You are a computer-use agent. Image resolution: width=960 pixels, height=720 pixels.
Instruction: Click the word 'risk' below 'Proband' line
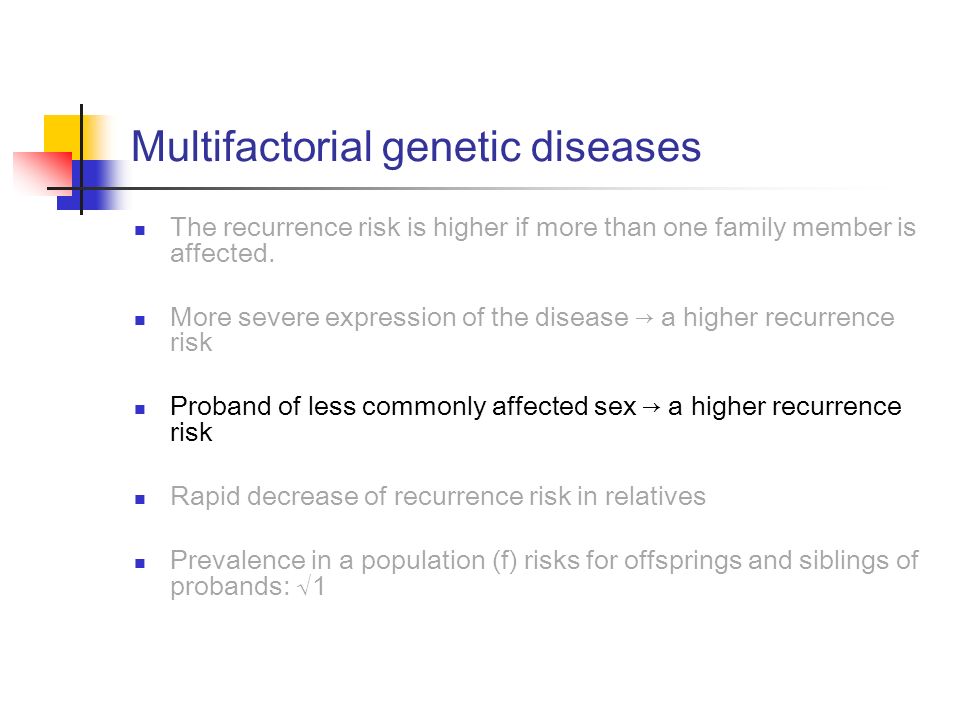tap(191, 432)
